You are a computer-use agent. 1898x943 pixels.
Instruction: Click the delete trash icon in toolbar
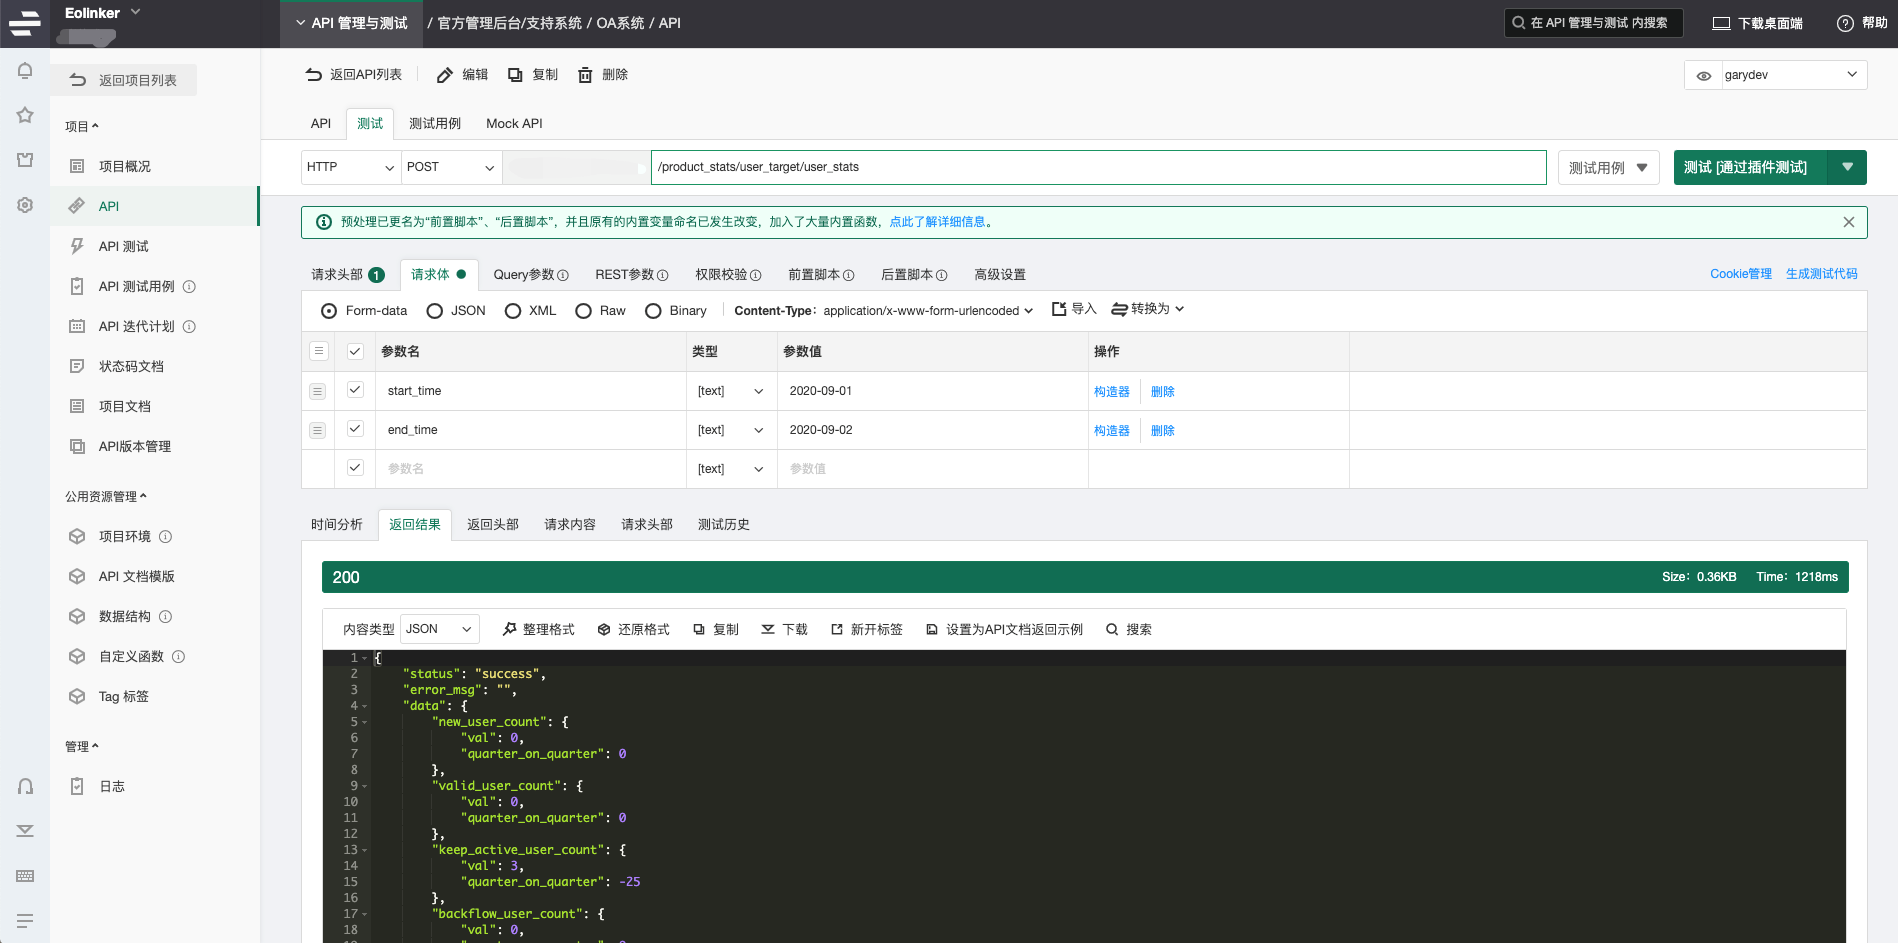(585, 75)
